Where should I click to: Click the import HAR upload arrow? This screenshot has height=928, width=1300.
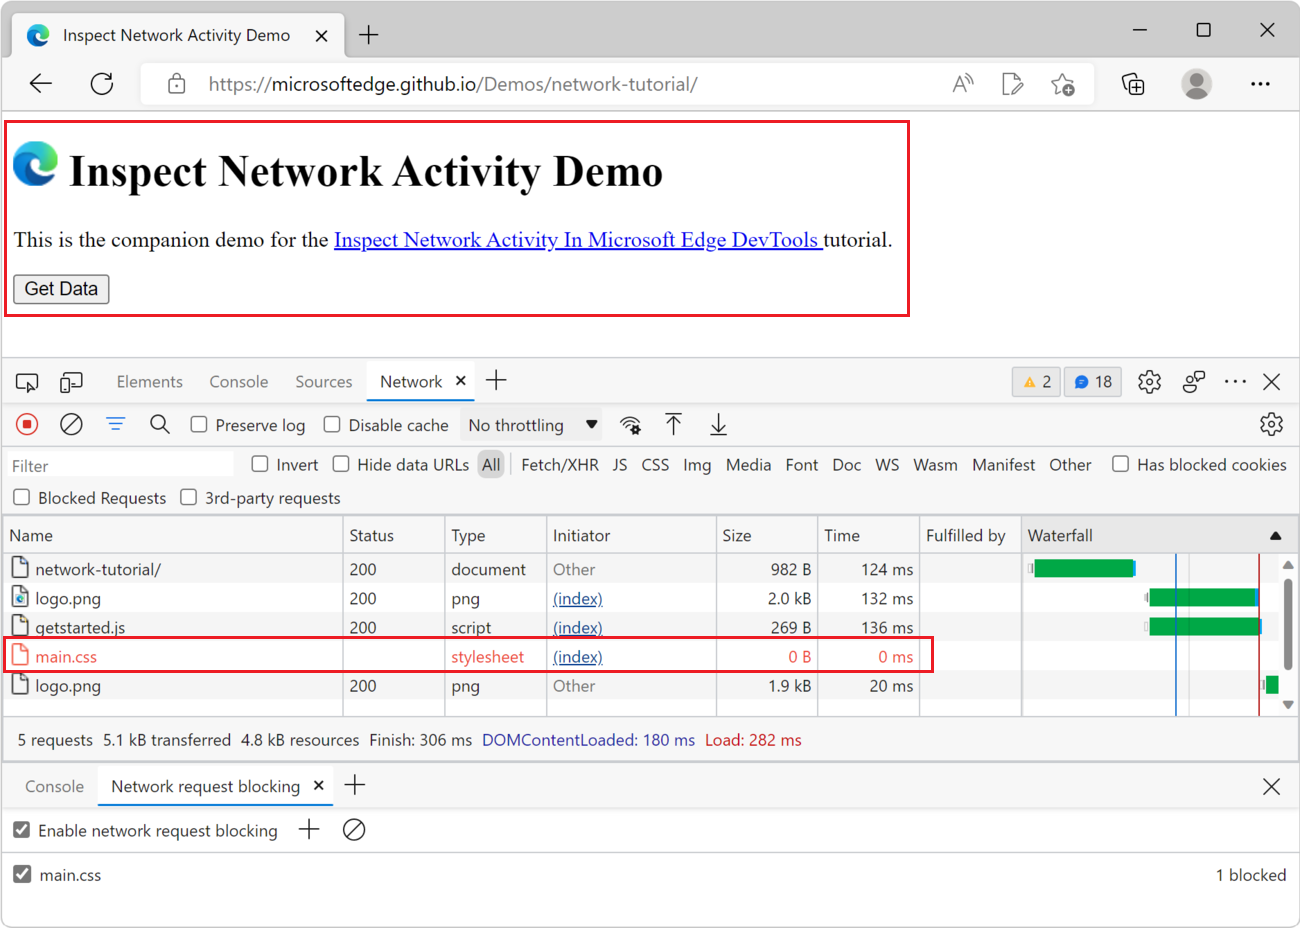pyautogui.click(x=674, y=425)
